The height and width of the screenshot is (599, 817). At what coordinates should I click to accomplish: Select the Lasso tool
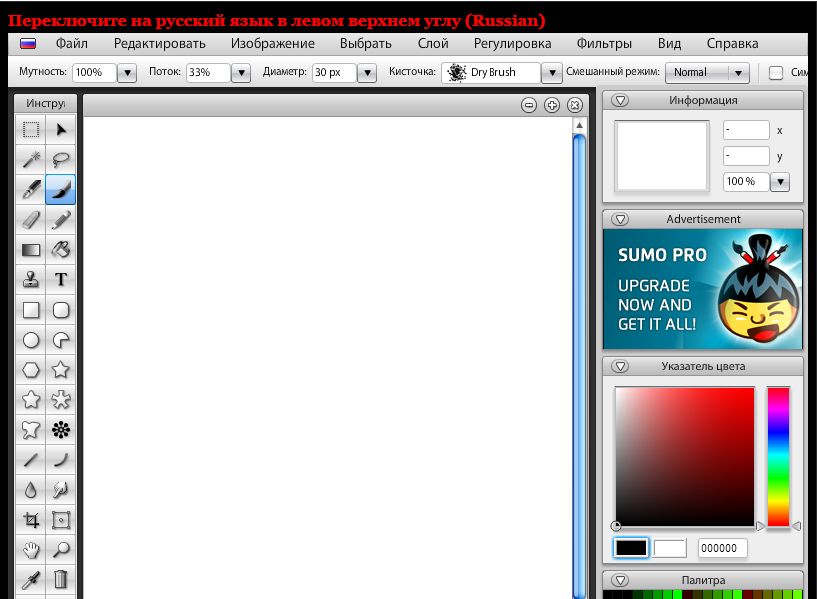(61, 159)
